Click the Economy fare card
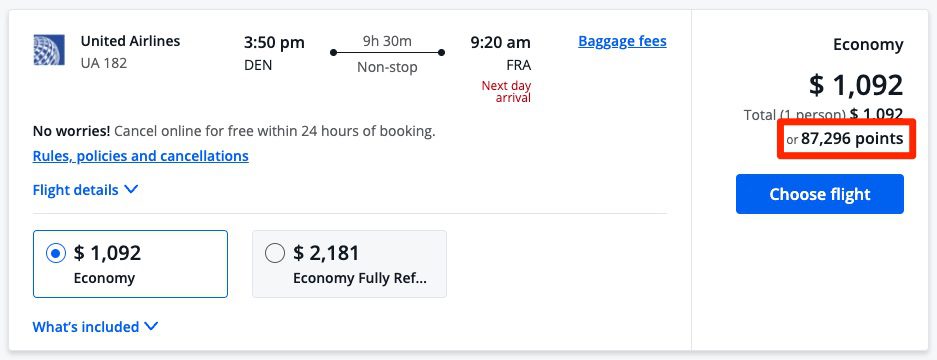 click(x=130, y=264)
